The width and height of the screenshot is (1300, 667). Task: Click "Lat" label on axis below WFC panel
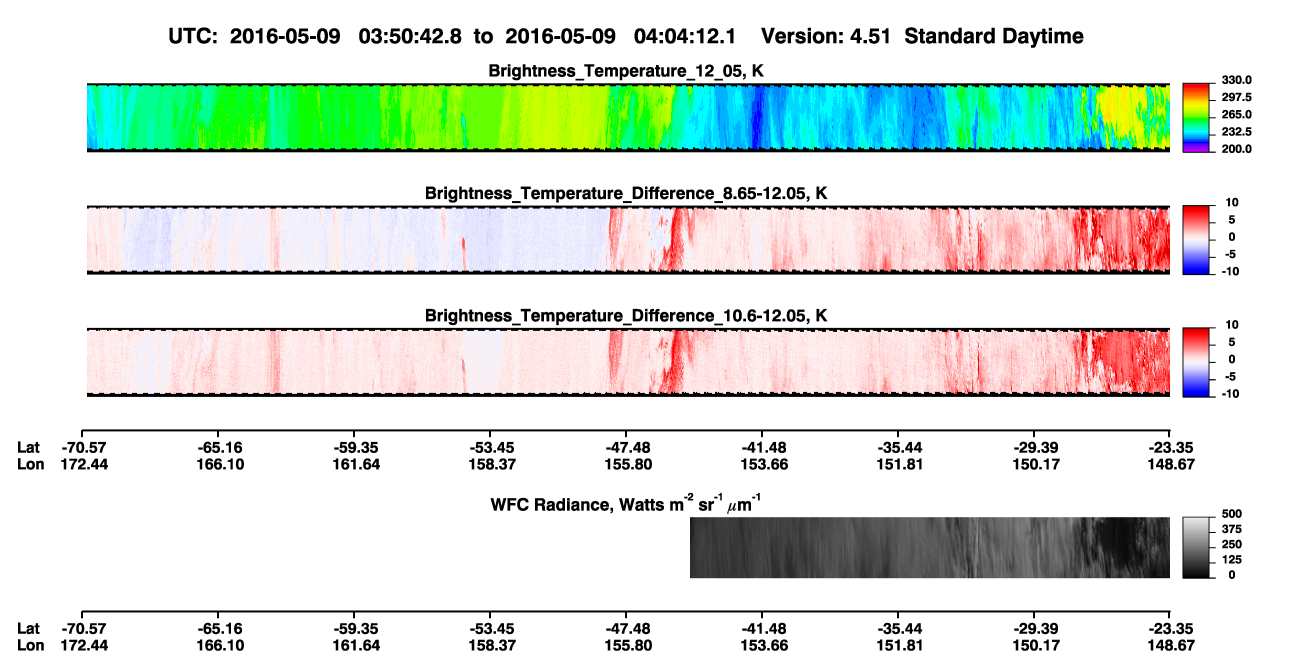pos(29,629)
